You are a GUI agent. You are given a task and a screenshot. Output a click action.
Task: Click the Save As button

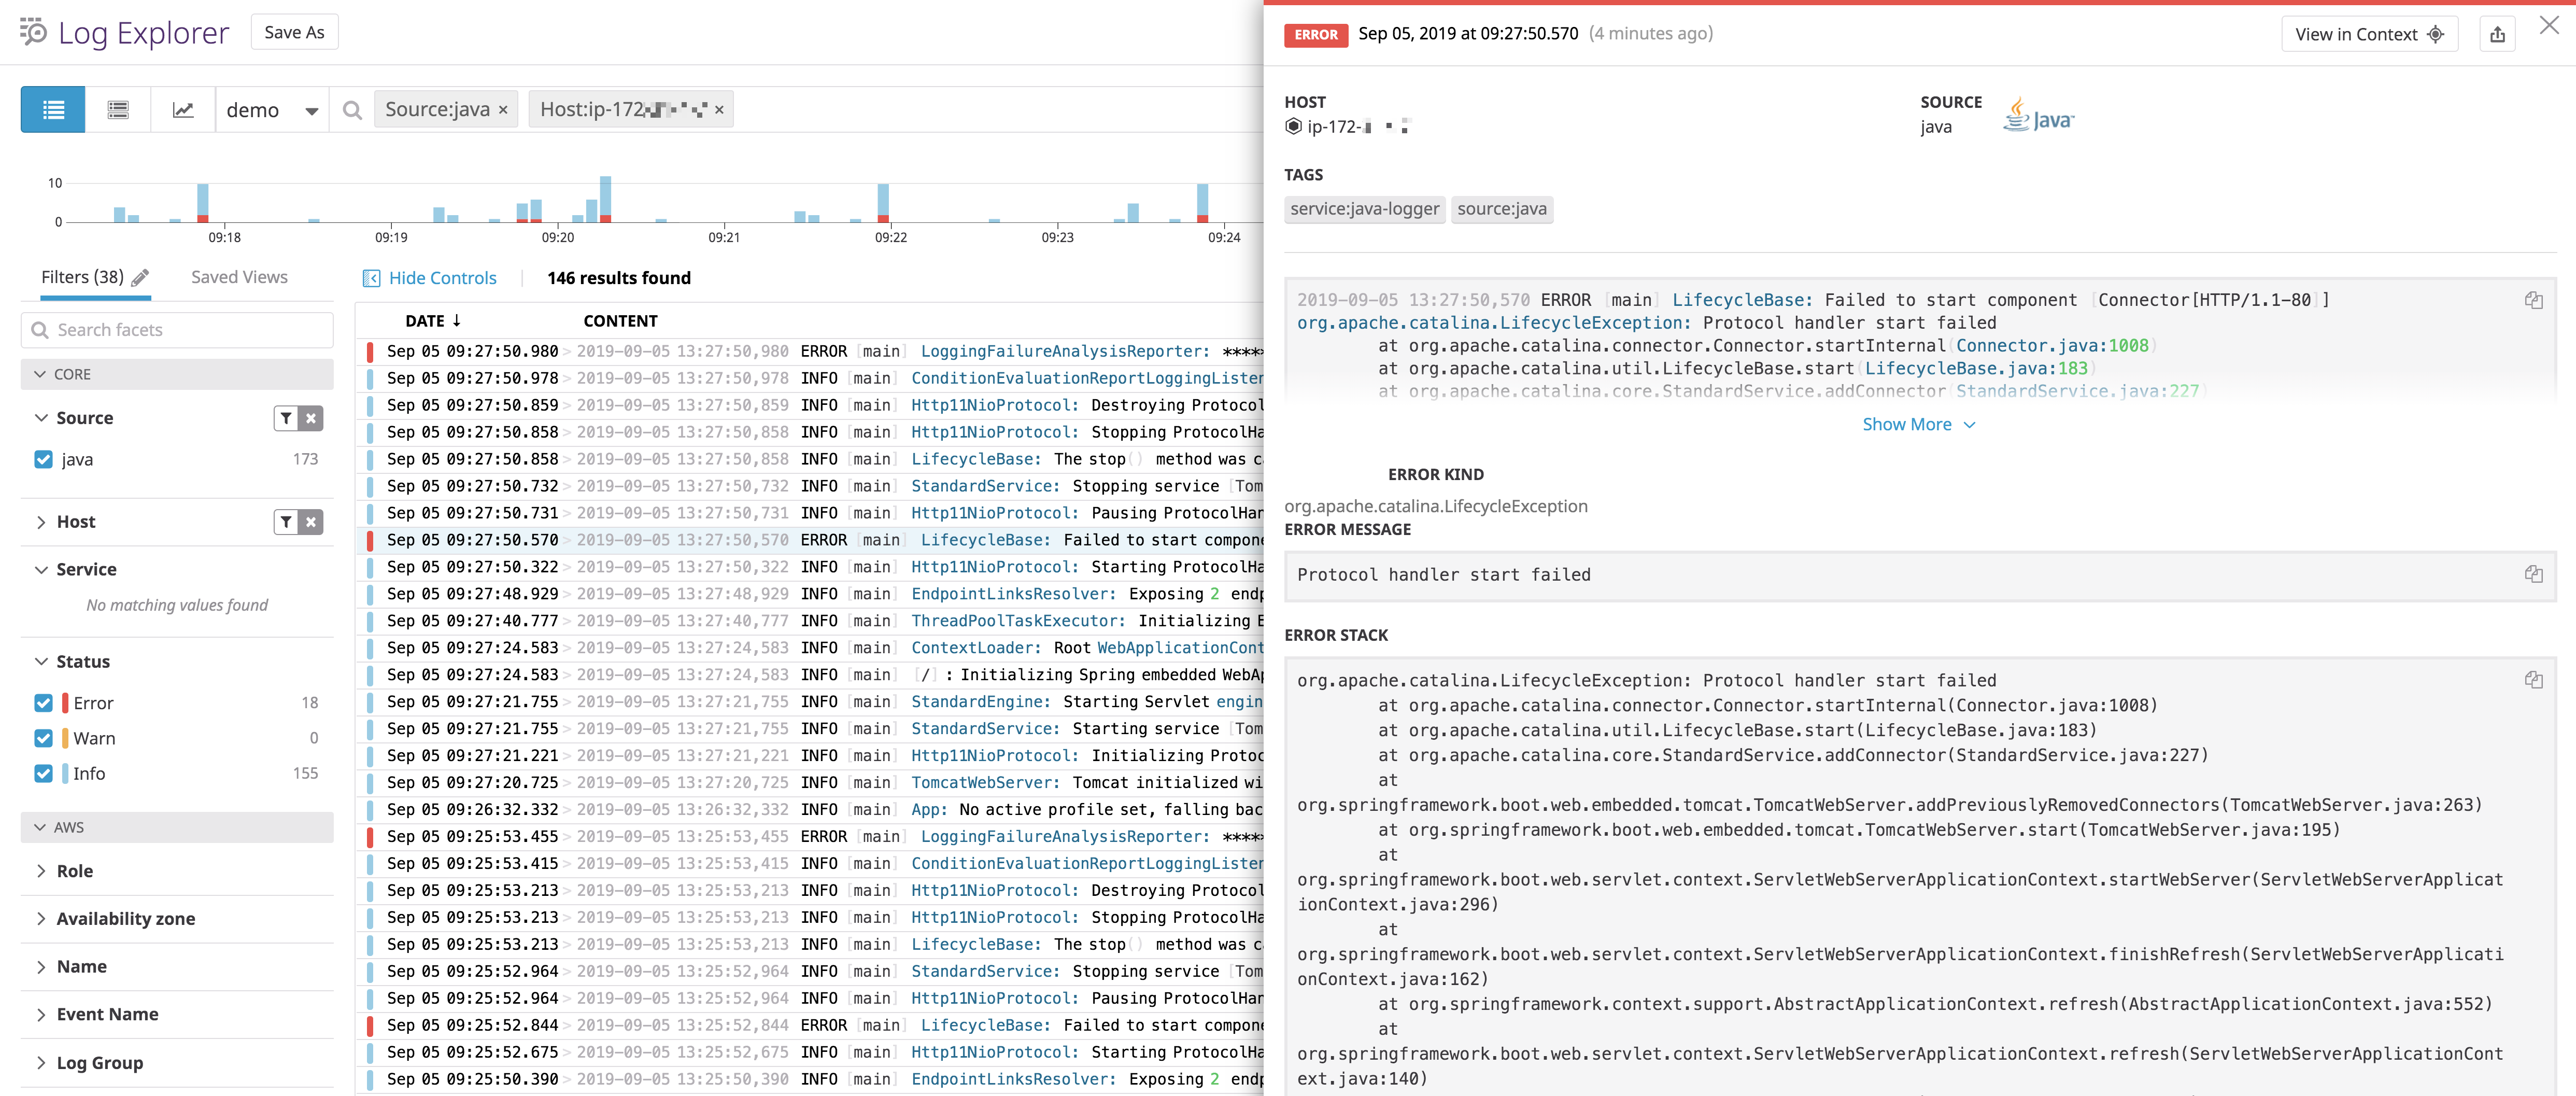tap(294, 31)
